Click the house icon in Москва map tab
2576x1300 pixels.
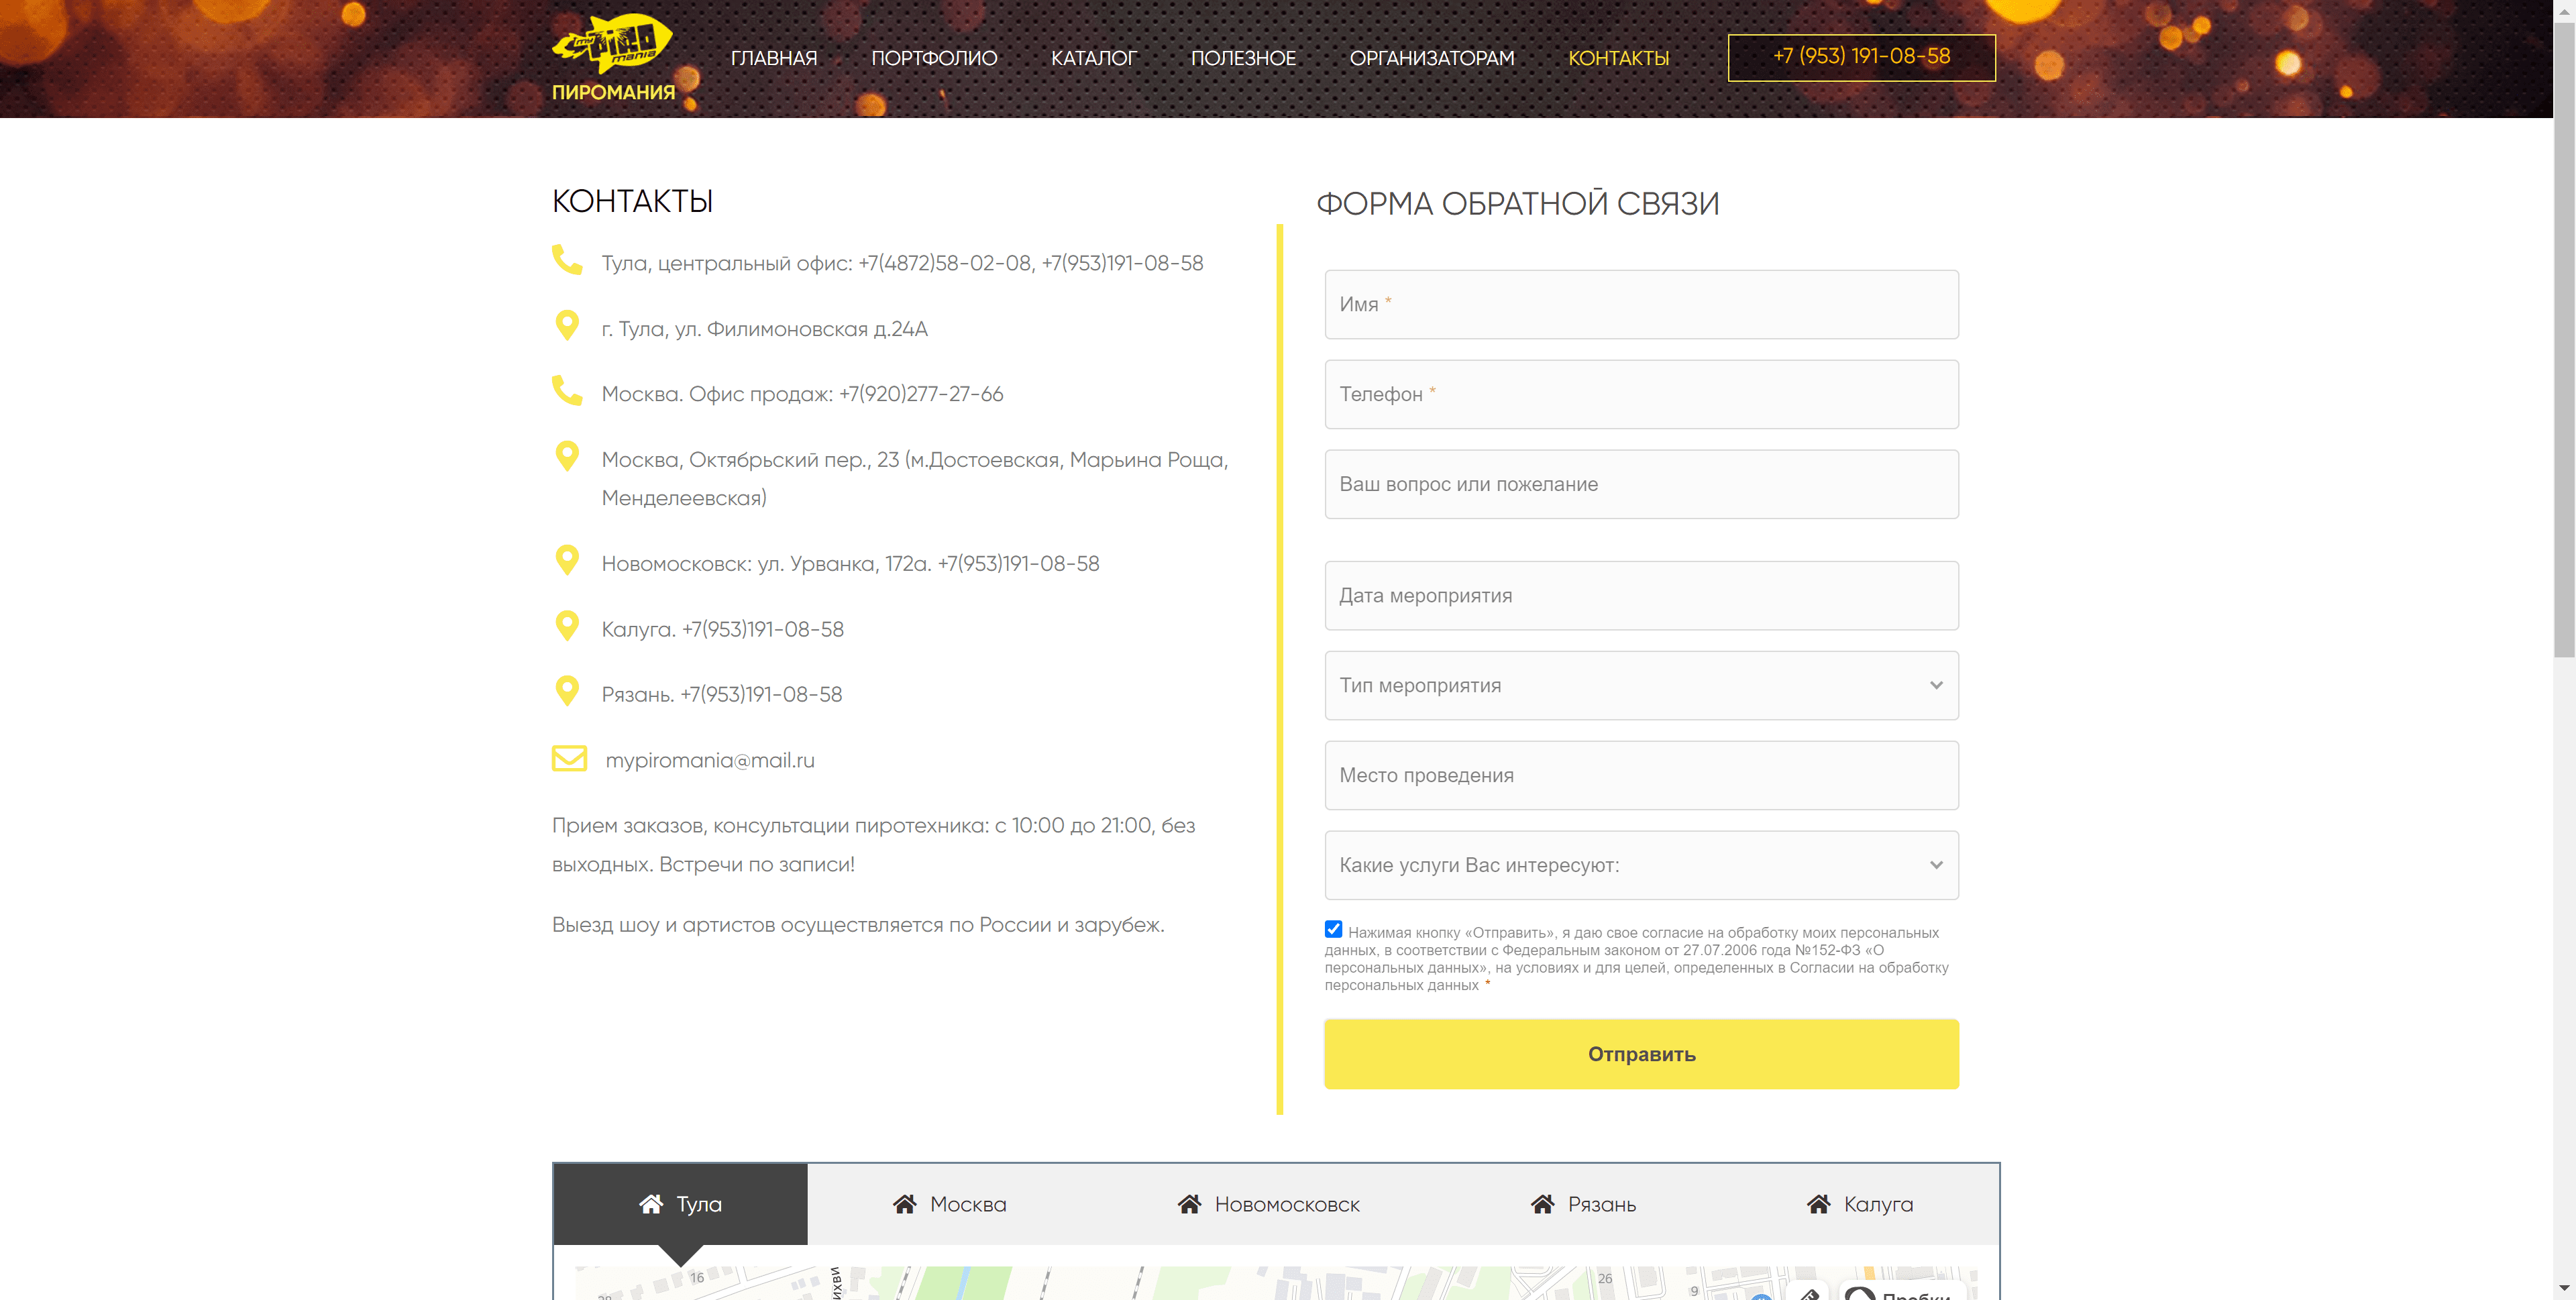click(905, 1203)
